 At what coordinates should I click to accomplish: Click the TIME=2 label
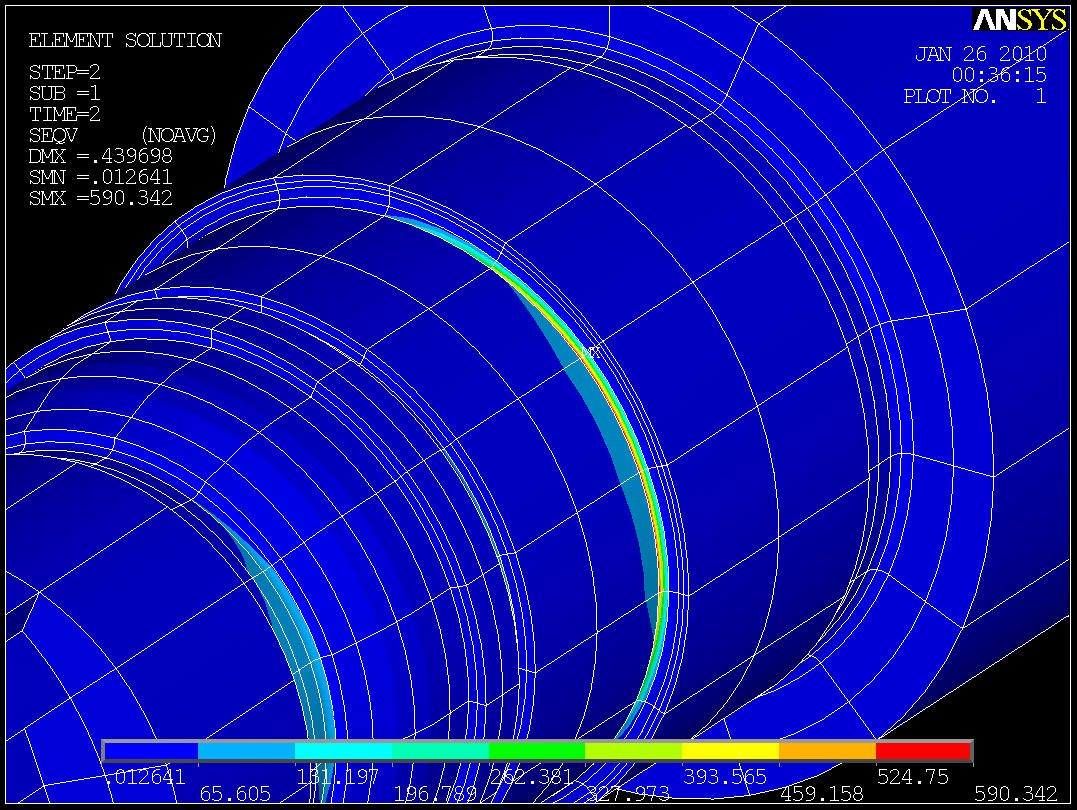point(65,114)
